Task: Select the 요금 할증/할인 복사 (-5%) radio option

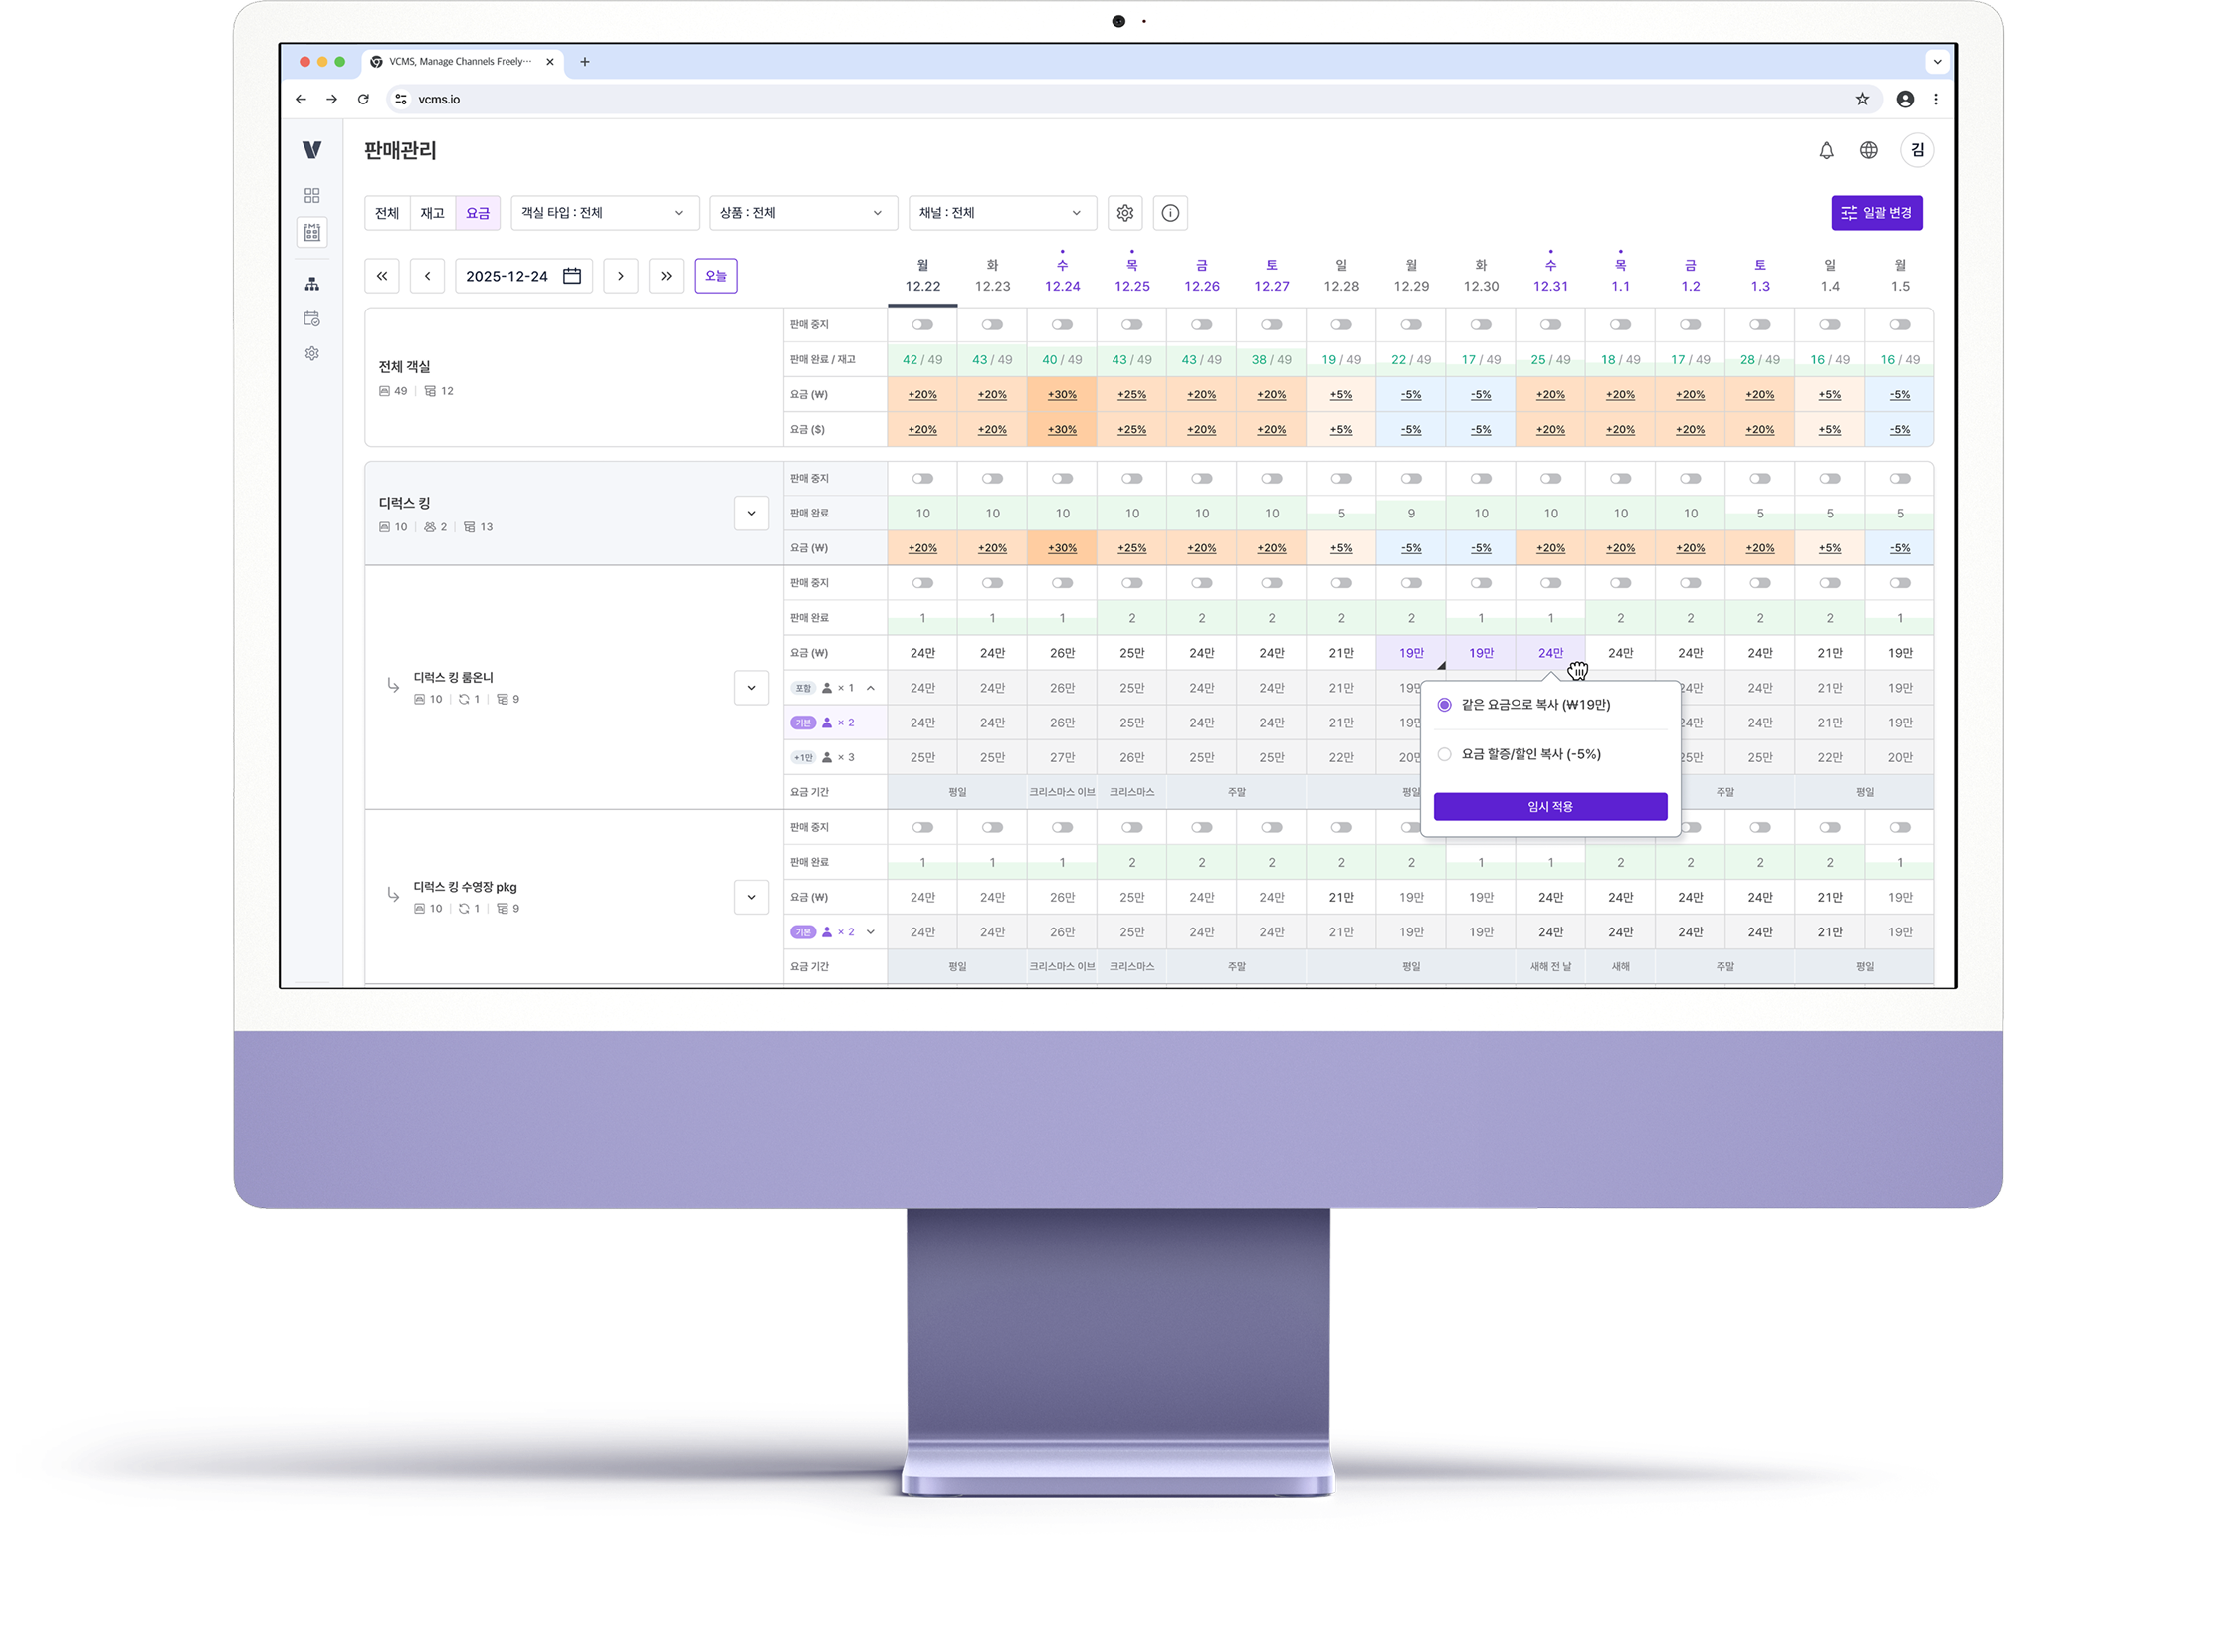Action: [1444, 755]
